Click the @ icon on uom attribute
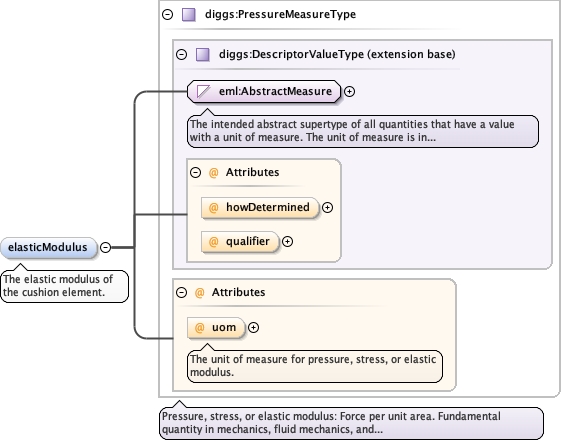Viewport: 562px width, 443px height. 199,328
